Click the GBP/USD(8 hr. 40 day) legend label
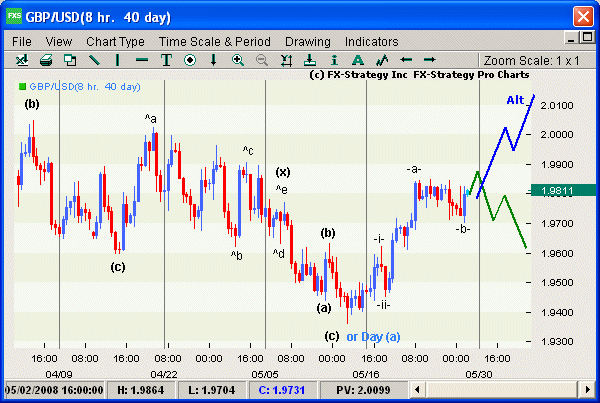 (x=85, y=86)
